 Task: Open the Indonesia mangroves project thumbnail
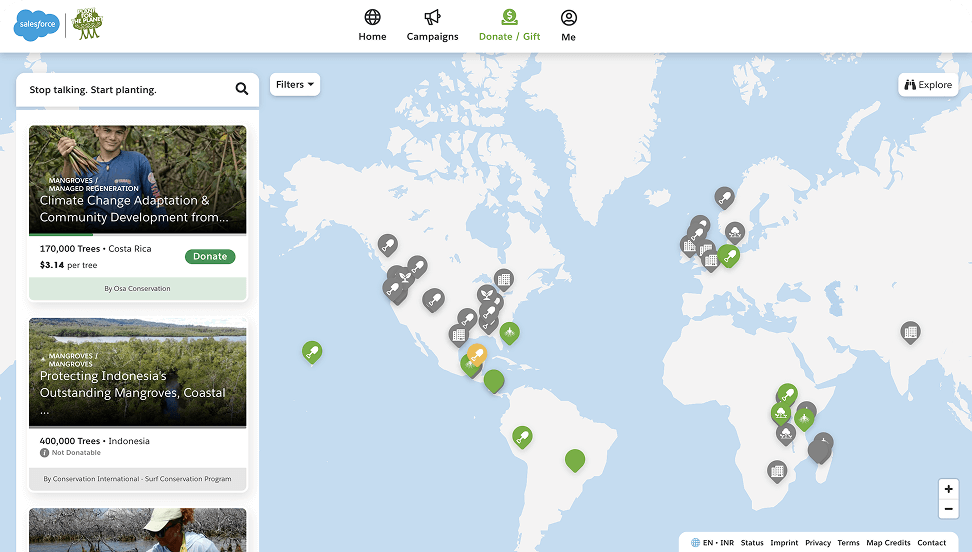(137, 373)
